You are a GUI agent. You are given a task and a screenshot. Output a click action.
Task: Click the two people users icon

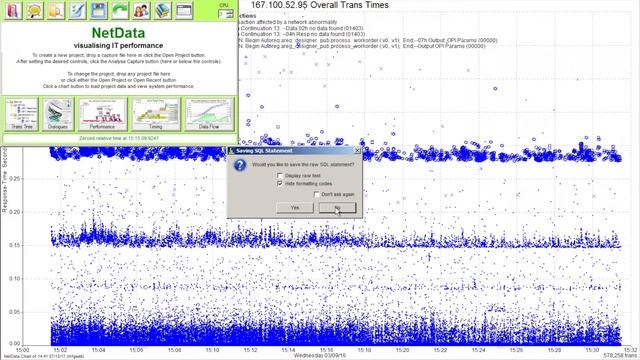click(x=141, y=10)
